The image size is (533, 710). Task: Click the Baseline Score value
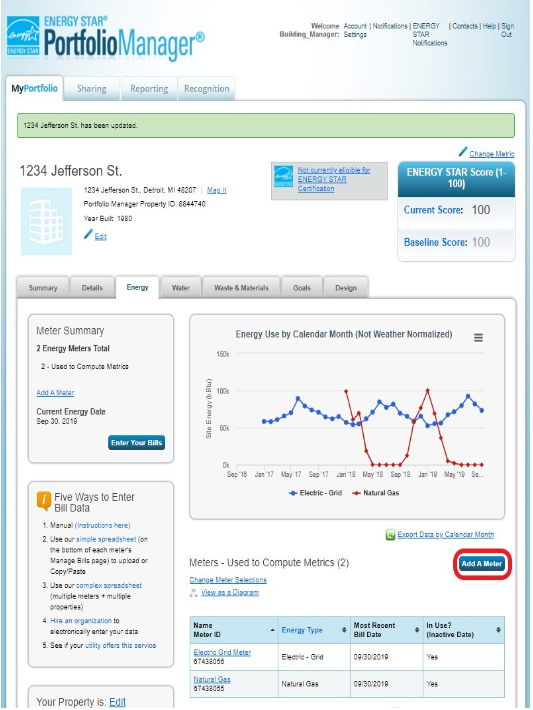[x=480, y=242]
